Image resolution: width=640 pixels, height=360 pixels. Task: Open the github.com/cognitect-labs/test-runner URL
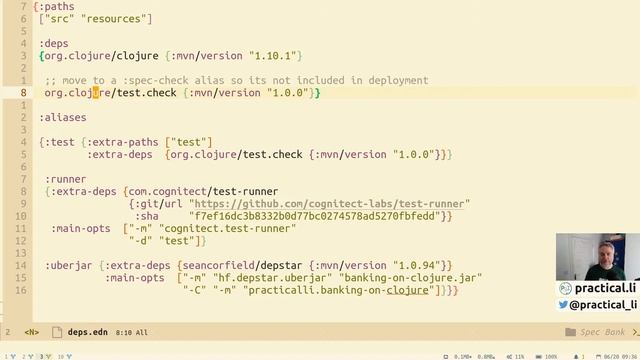pyautogui.click(x=330, y=204)
